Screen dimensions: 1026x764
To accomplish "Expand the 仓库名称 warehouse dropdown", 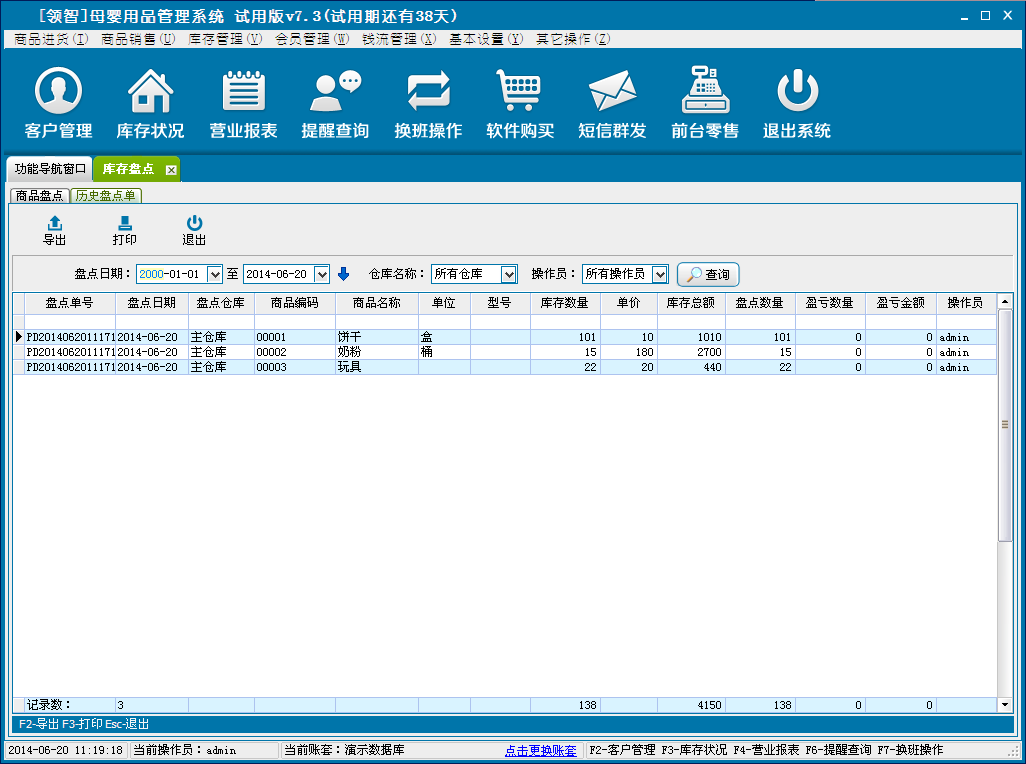I will pyautogui.click(x=509, y=274).
